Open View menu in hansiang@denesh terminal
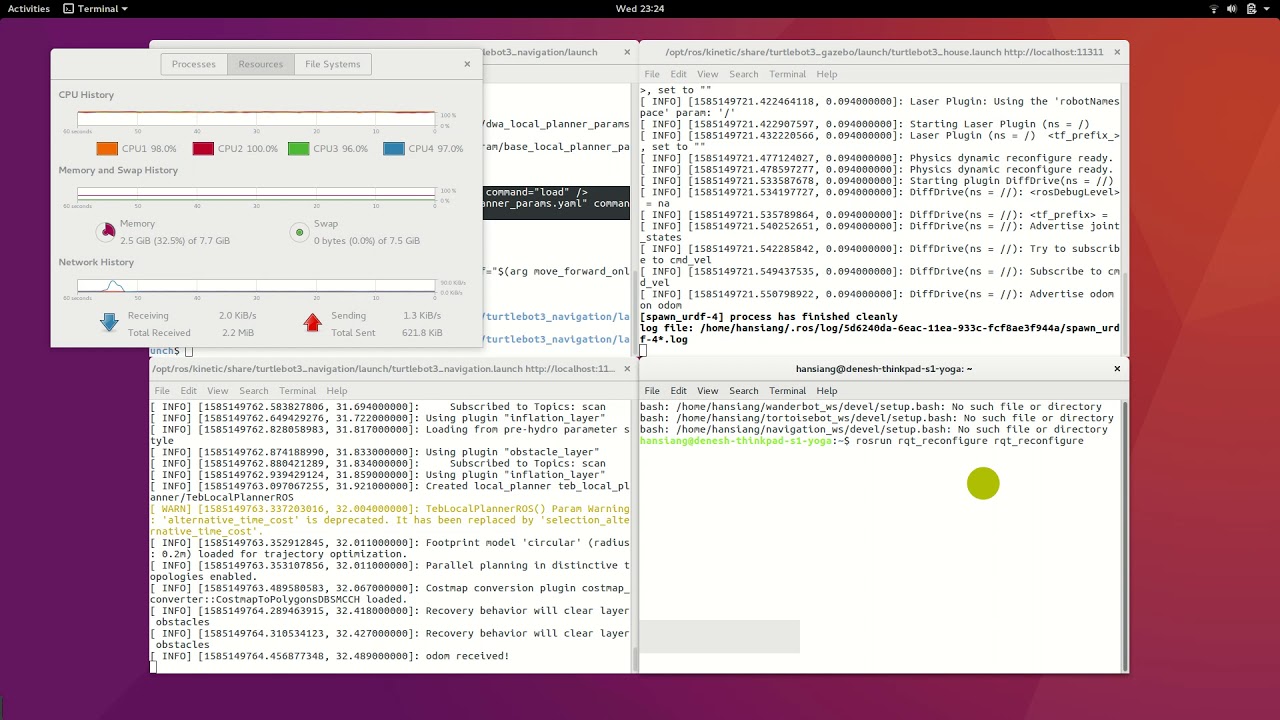This screenshot has height=720, width=1280. coord(708,391)
